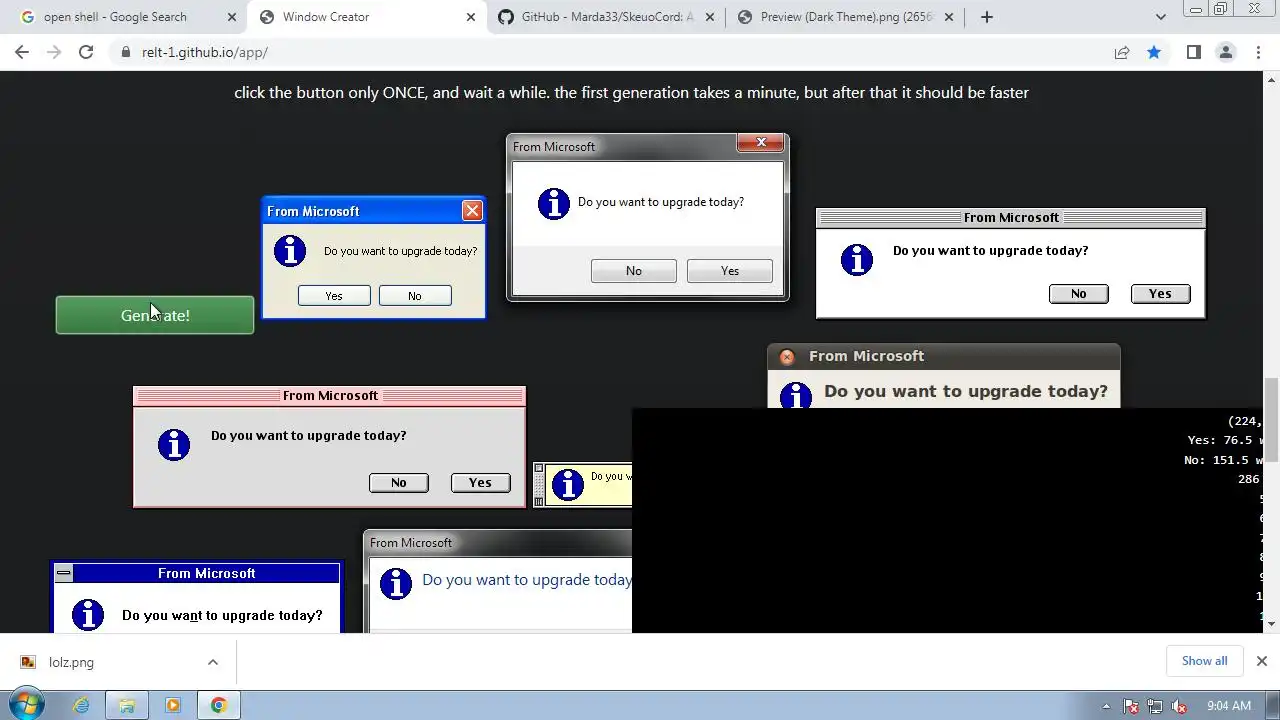Click the green Generate! button
Screen dimensions: 1280x720
[x=155, y=315]
